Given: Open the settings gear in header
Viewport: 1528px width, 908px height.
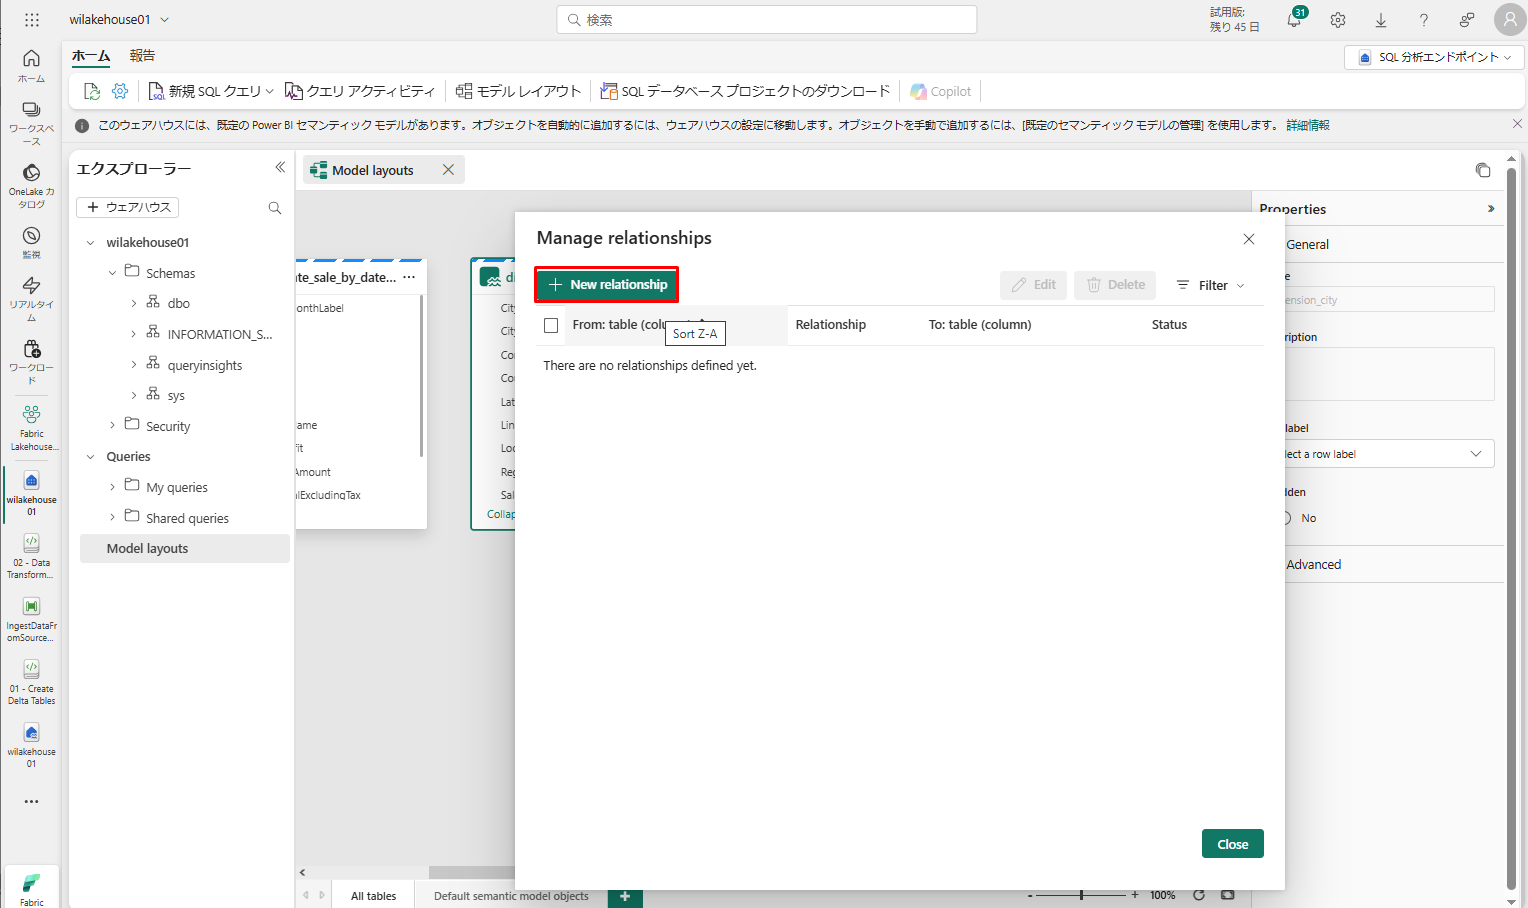Looking at the screenshot, I should click(1338, 20).
